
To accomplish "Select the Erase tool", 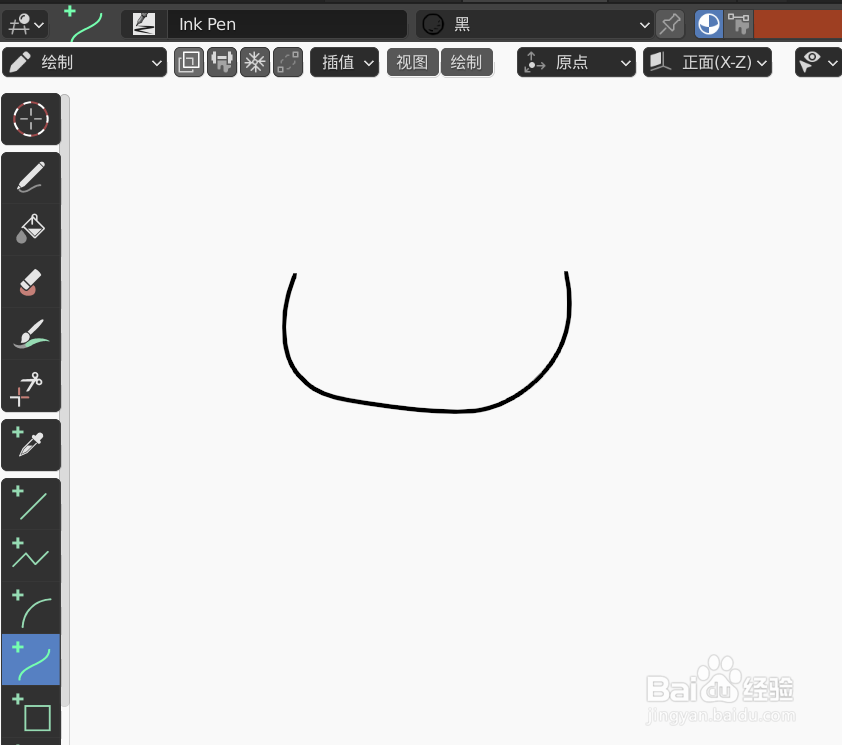I will click(30, 283).
